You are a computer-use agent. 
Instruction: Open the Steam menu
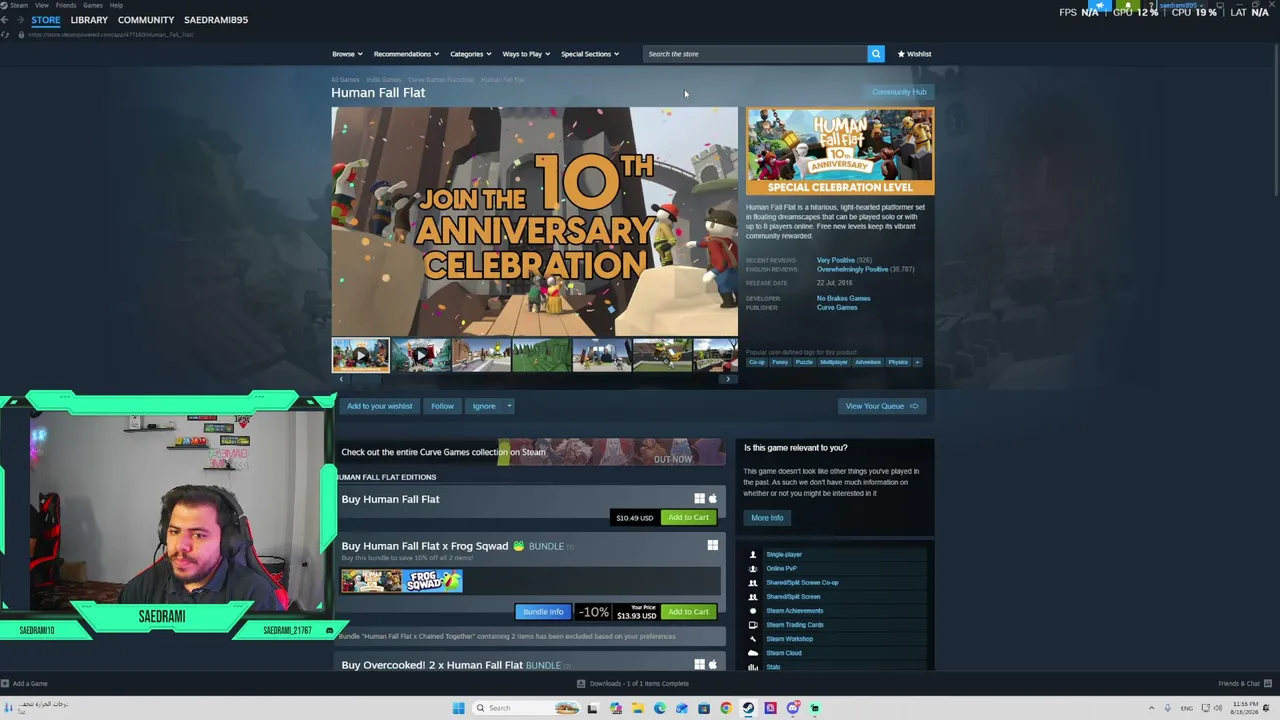[18, 5]
